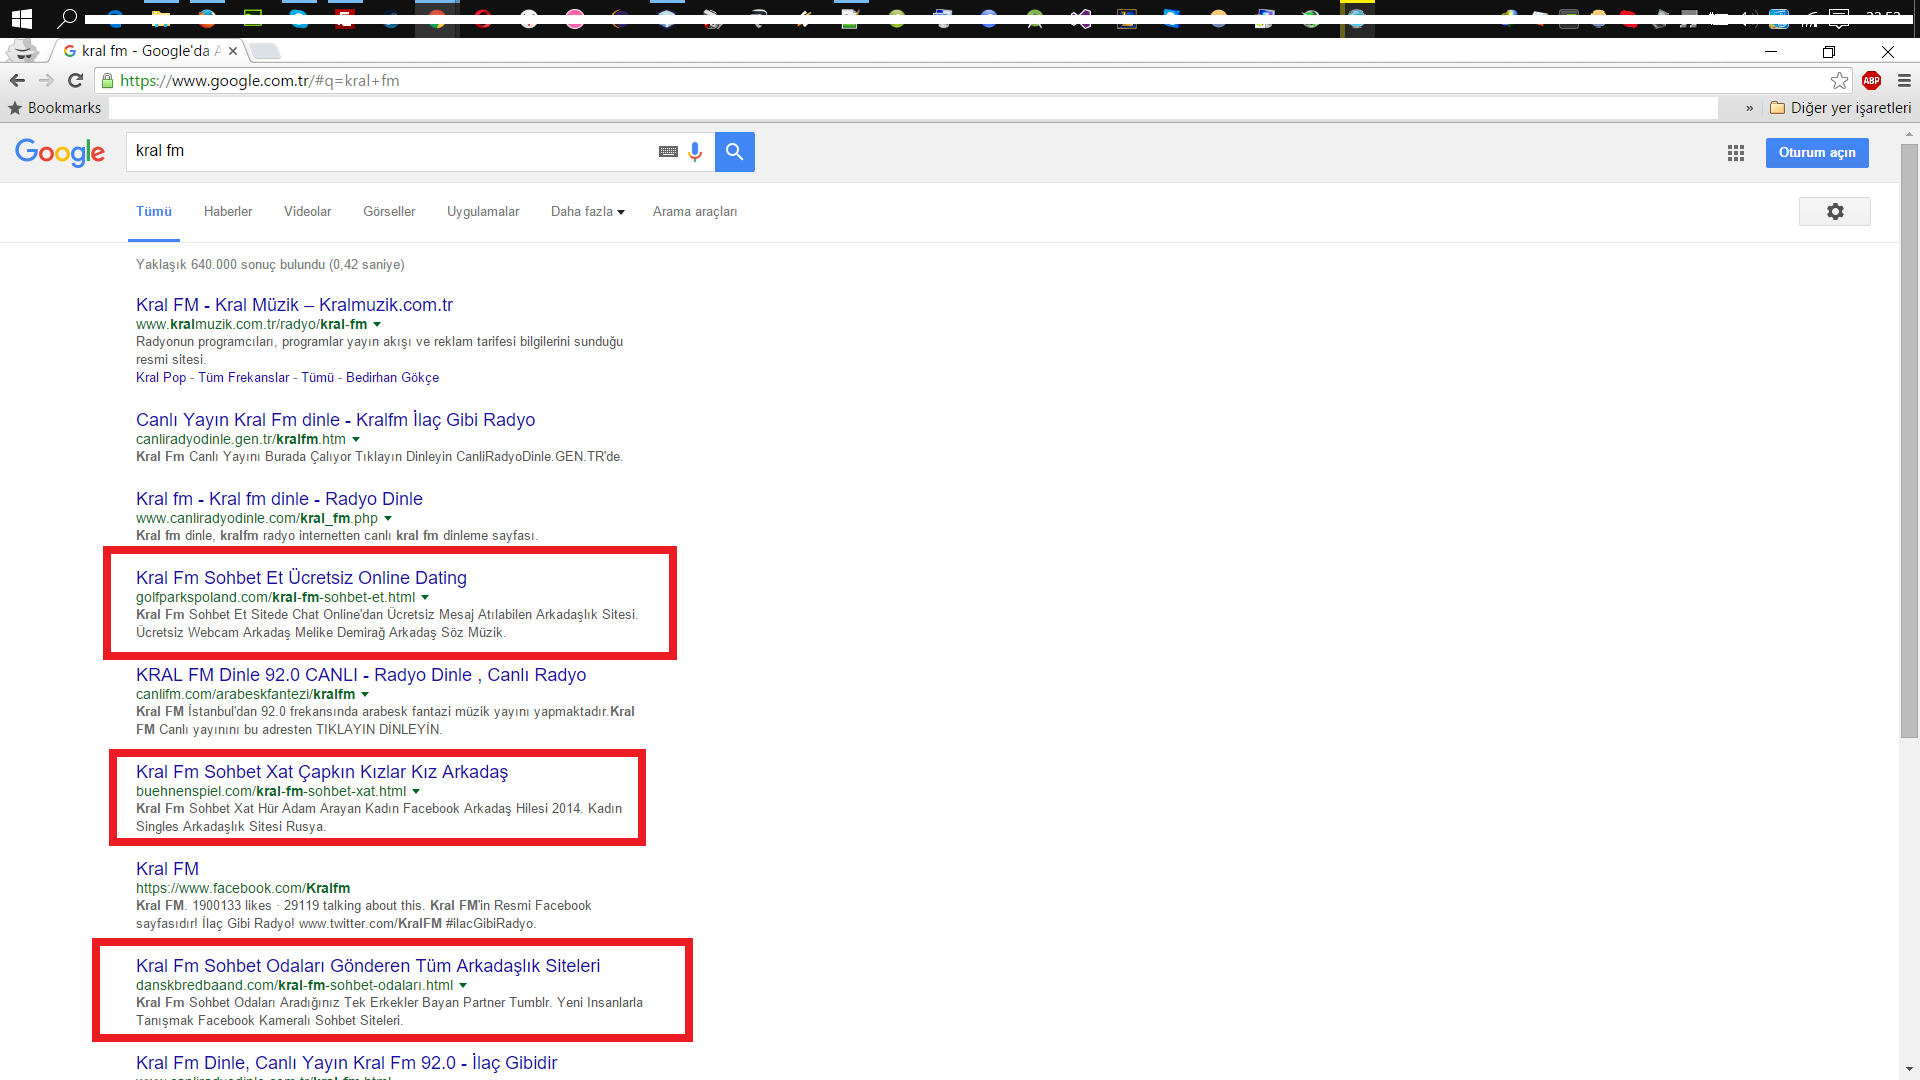Reload the page

point(75,81)
